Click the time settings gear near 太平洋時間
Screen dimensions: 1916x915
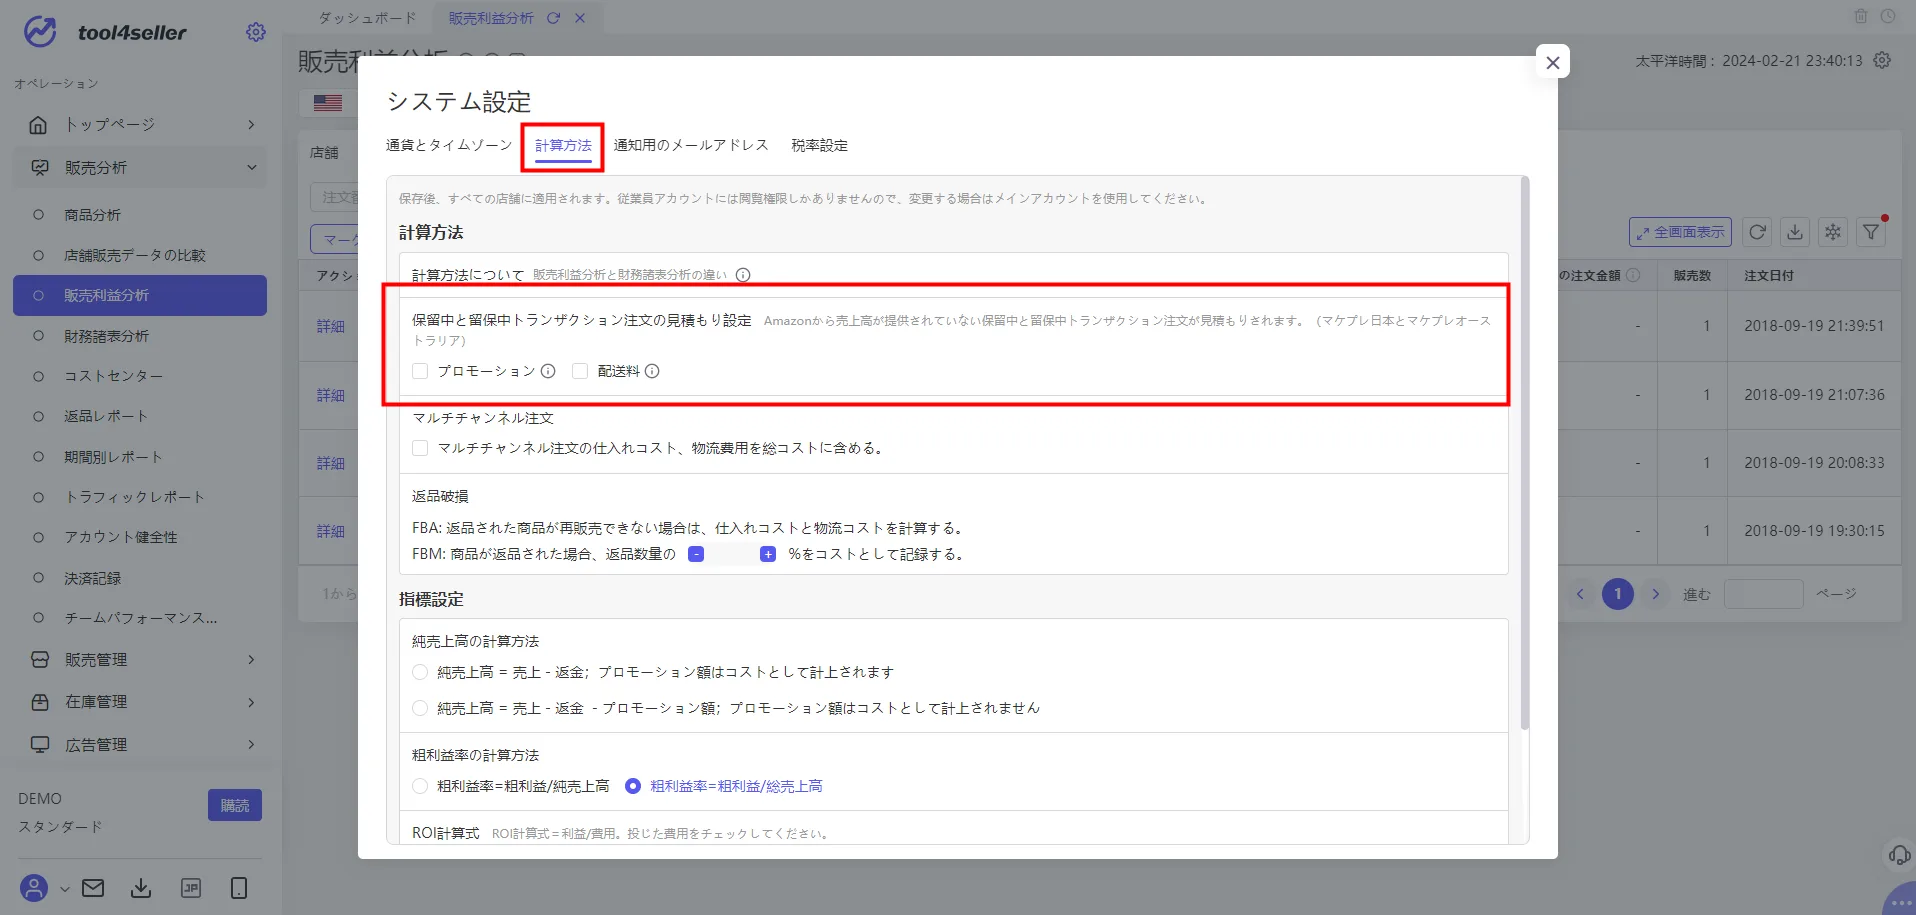pyautogui.click(x=1882, y=60)
